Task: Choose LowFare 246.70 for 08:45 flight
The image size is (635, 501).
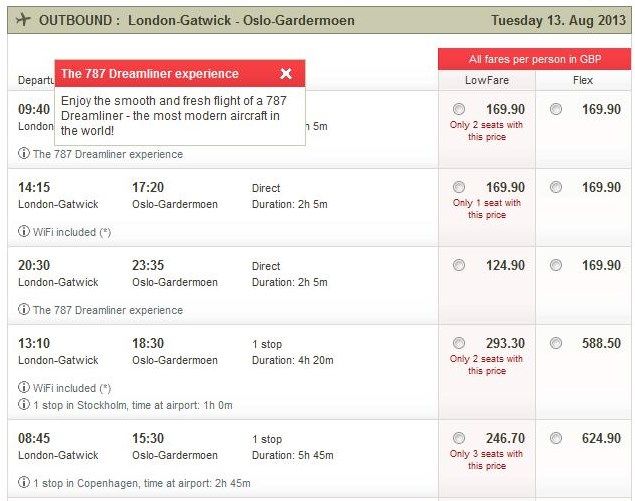Action: click(459, 438)
